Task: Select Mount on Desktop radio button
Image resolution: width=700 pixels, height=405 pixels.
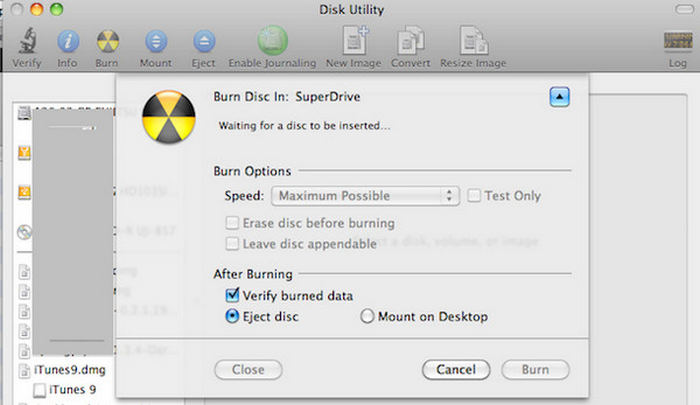Action: coord(367,316)
